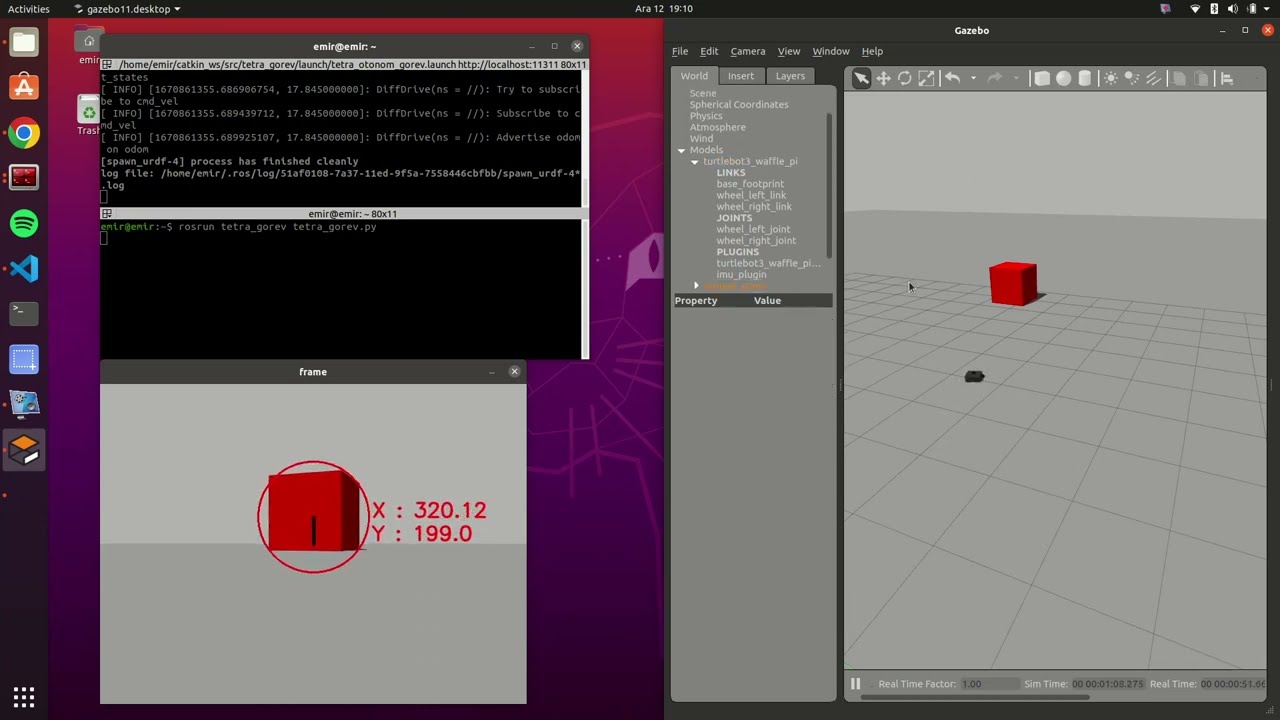Click the clock showing Ara 12 19:10
1280x720 pixels.
click(664, 9)
